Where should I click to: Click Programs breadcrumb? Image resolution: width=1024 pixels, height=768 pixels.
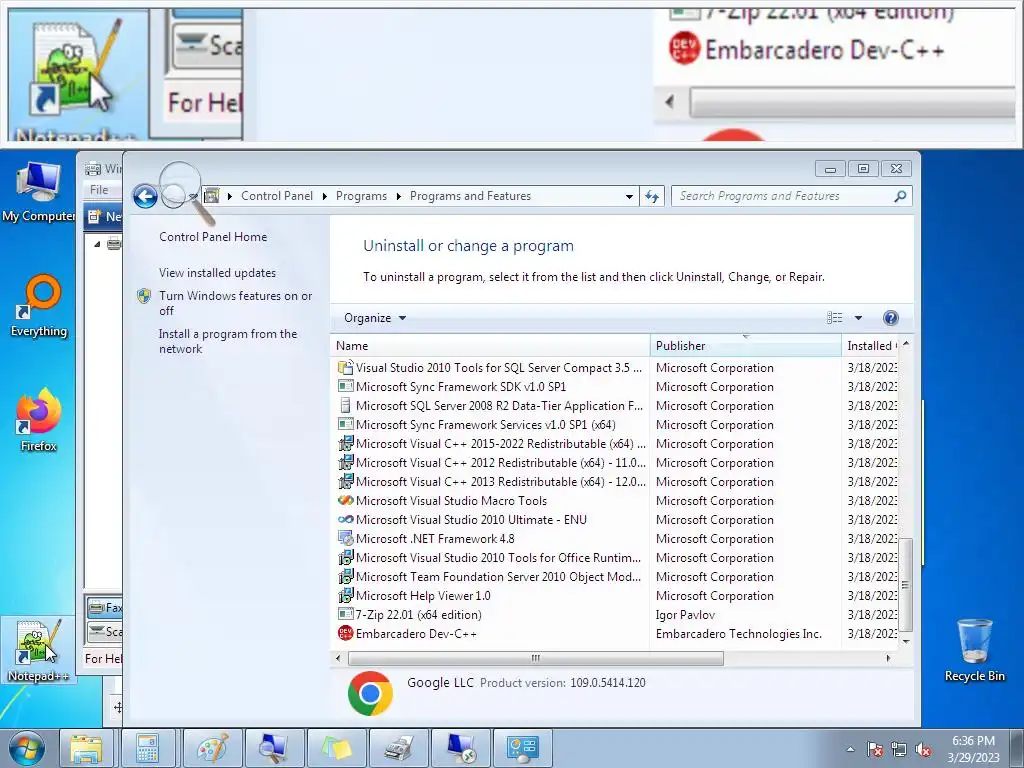[361, 196]
